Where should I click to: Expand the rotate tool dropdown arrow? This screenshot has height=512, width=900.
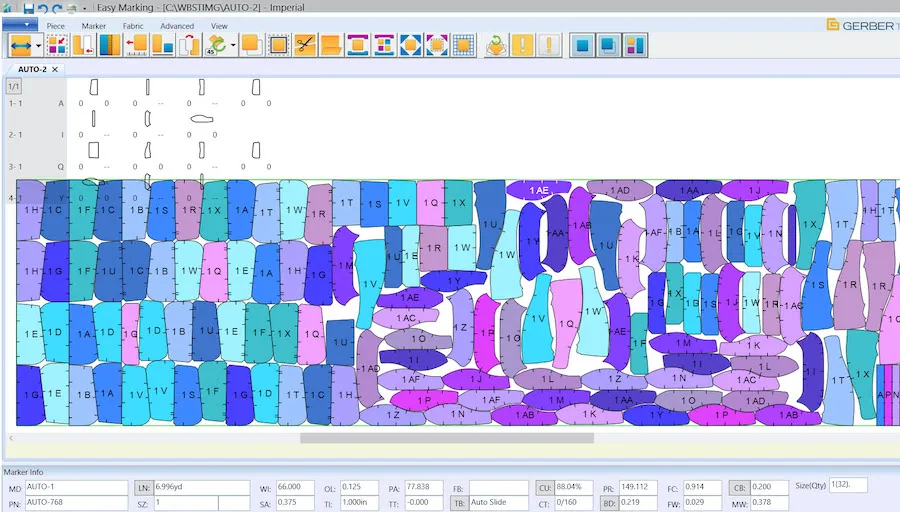232,45
